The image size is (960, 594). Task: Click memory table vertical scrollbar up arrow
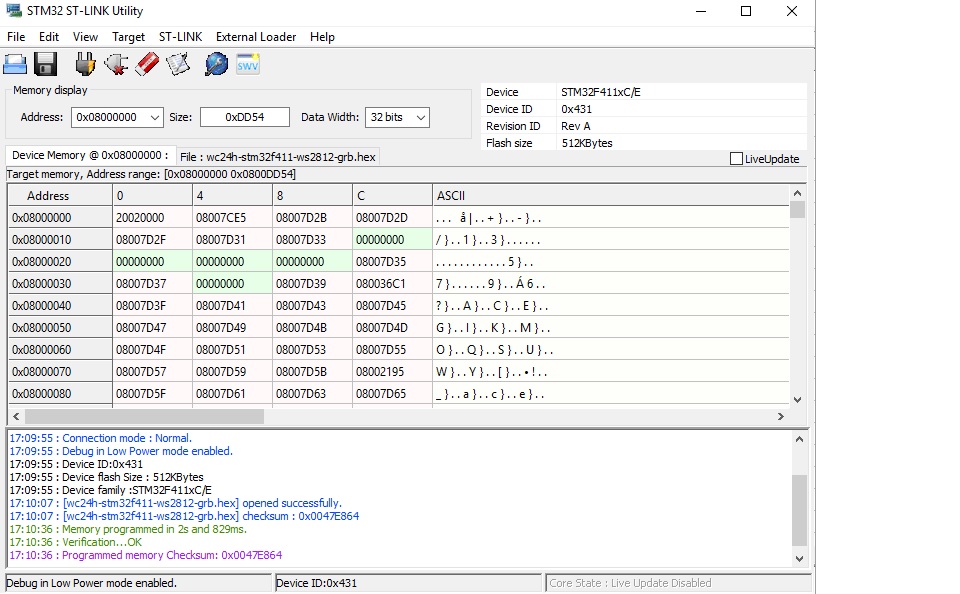pyautogui.click(x=797, y=194)
